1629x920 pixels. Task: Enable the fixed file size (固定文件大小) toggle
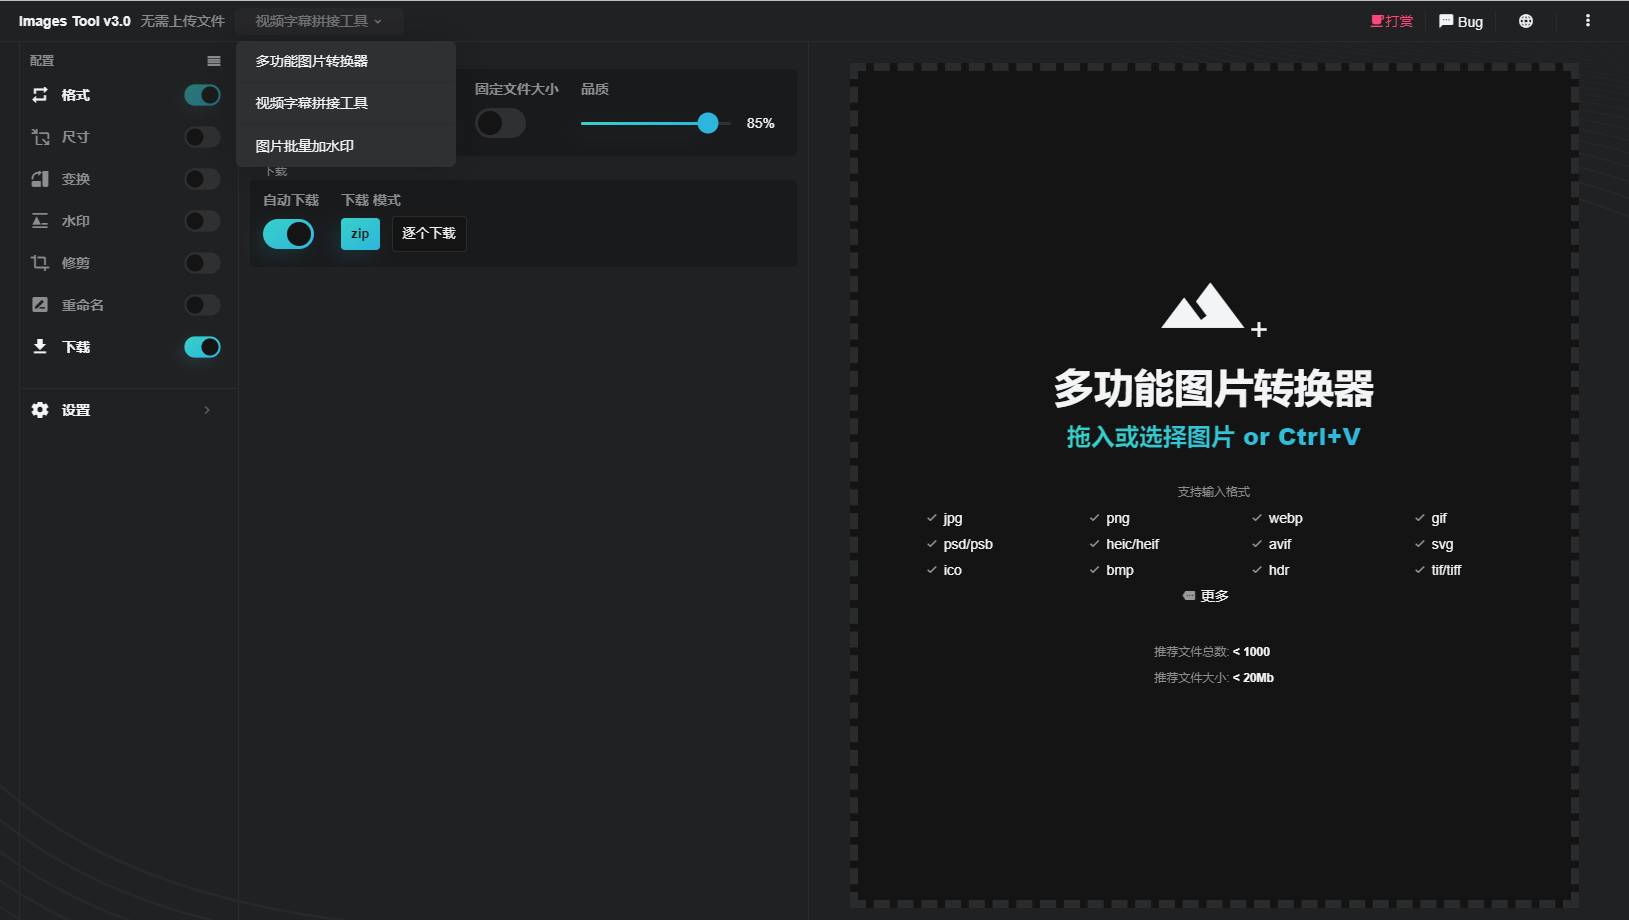(x=500, y=123)
